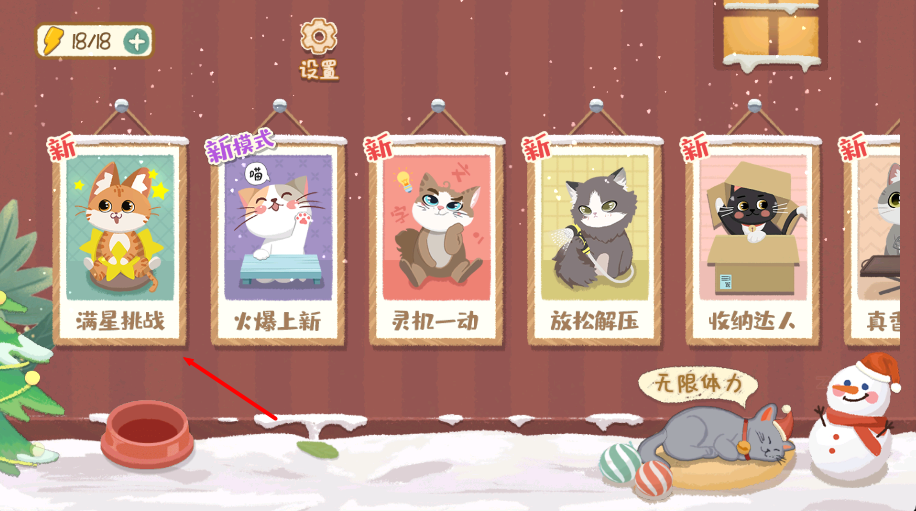Select the 灵机一动 thinking cat card
916x511 pixels.
click(437, 241)
